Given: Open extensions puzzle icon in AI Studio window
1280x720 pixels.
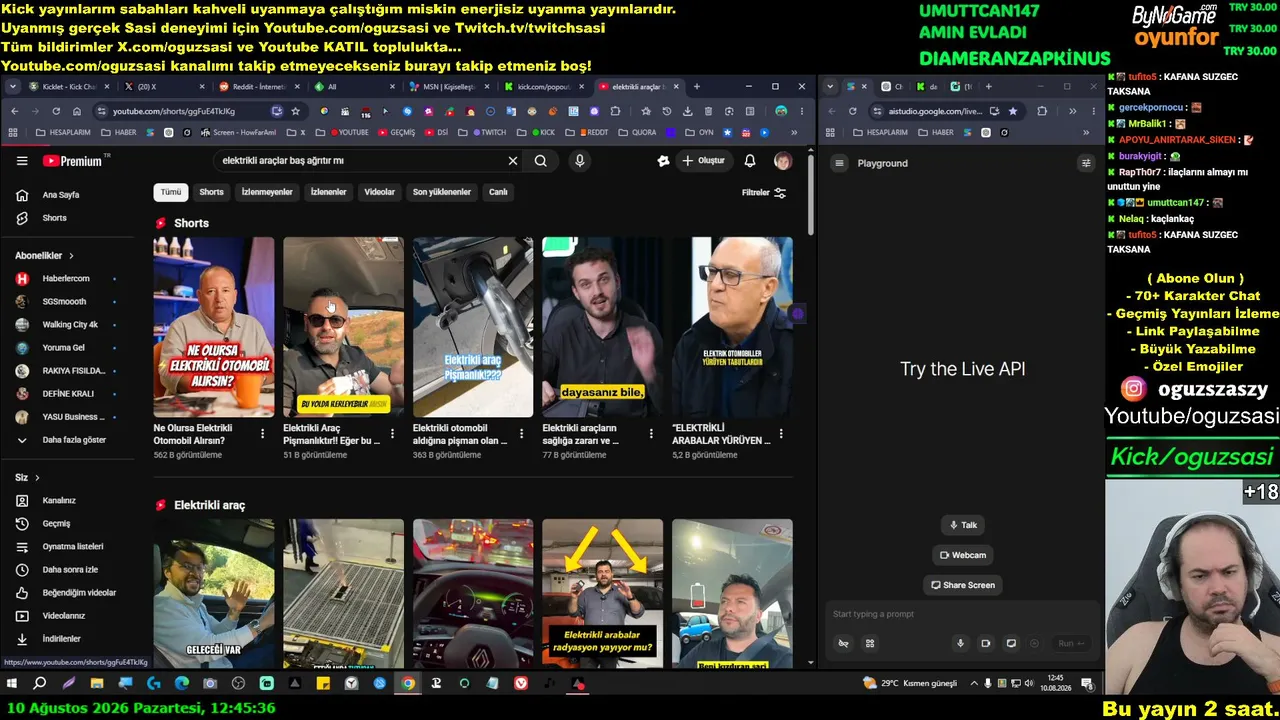Looking at the screenshot, I should [x=1042, y=111].
